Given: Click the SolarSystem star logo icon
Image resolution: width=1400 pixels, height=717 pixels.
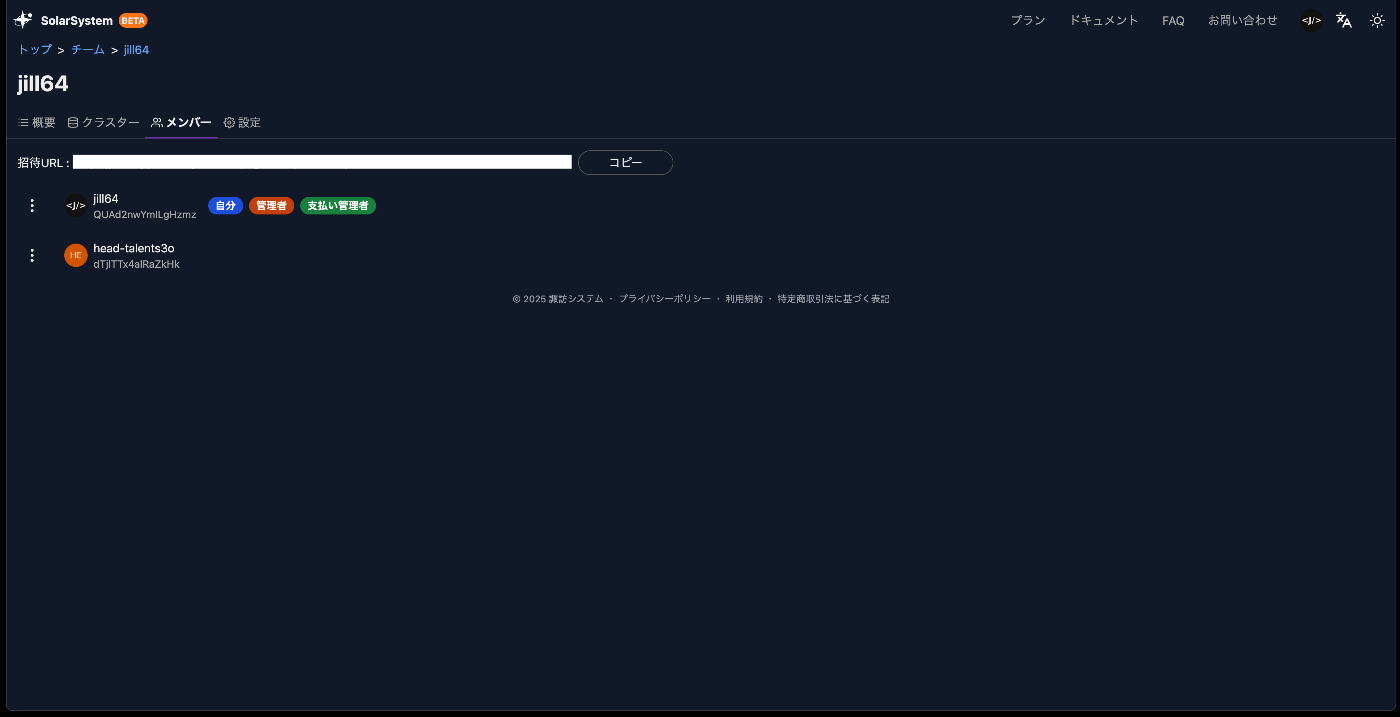Looking at the screenshot, I should 23,20.
